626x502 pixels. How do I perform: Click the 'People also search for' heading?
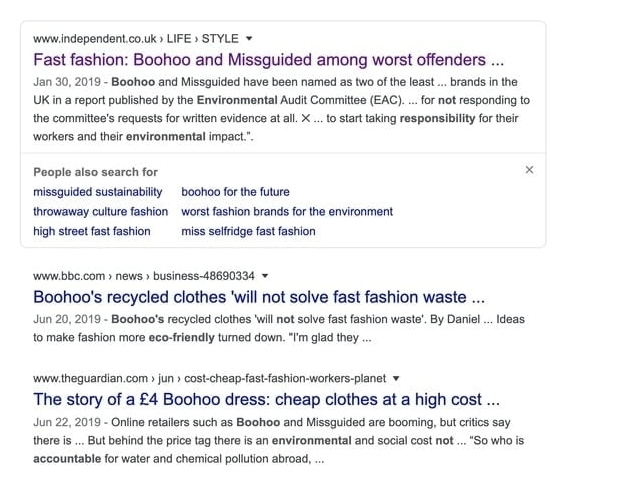pos(95,172)
